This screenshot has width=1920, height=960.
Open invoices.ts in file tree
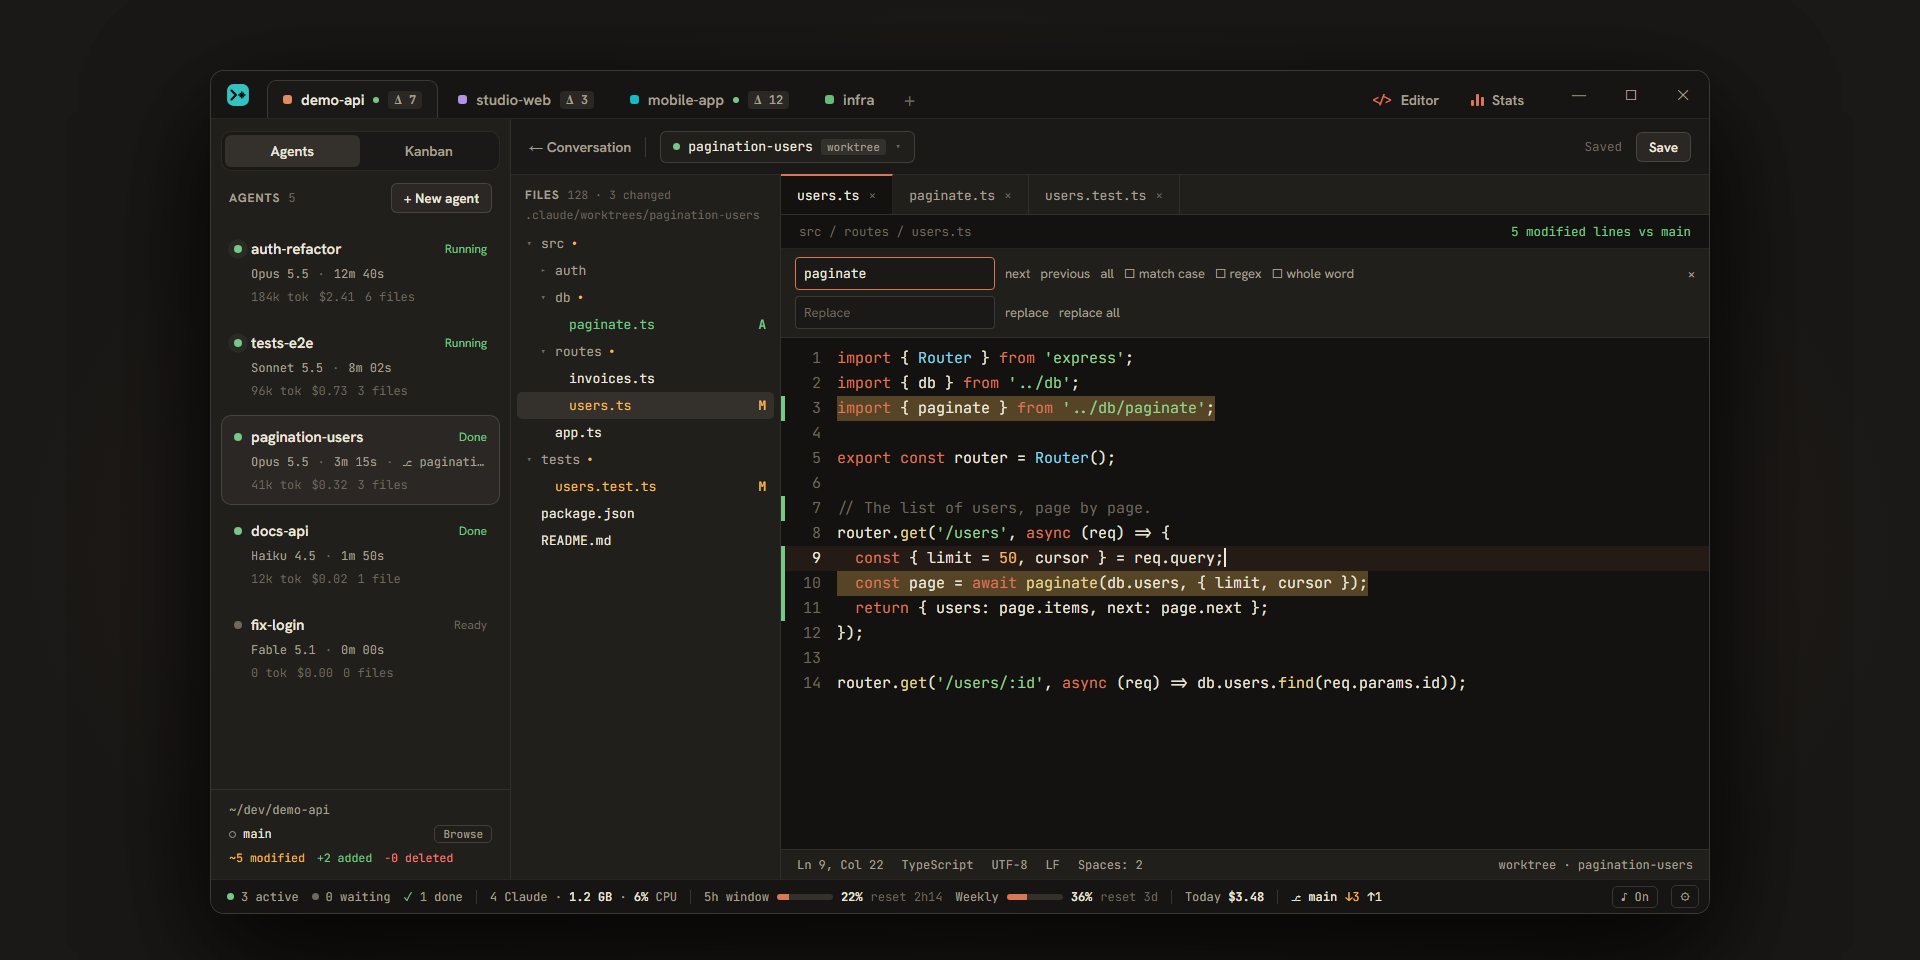point(646,379)
